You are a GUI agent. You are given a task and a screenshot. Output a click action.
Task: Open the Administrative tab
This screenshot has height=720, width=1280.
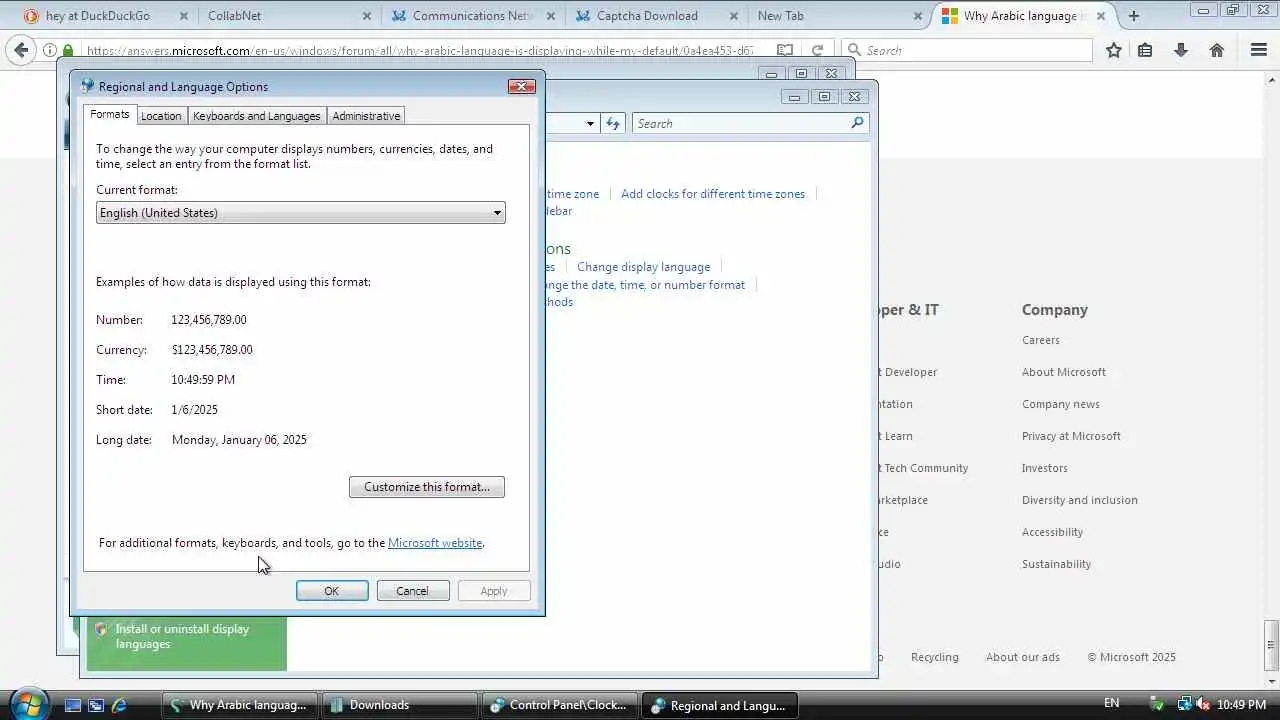pyautogui.click(x=366, y=116)
